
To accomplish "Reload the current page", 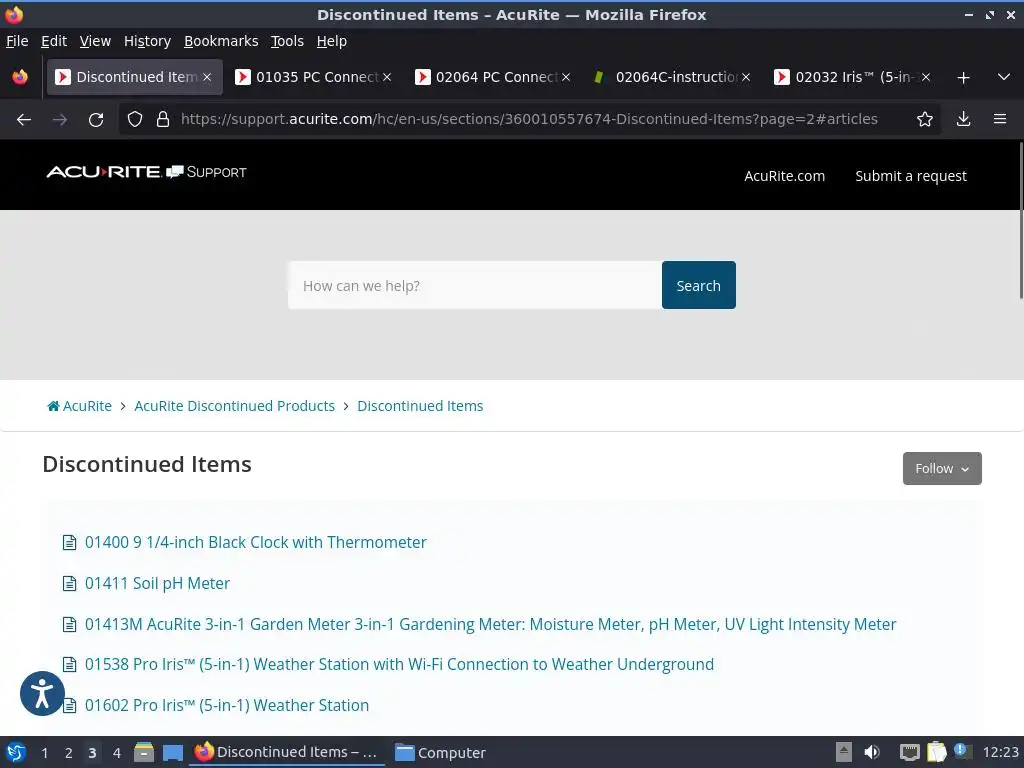I will pyautogui.click(x=96, y=120).
